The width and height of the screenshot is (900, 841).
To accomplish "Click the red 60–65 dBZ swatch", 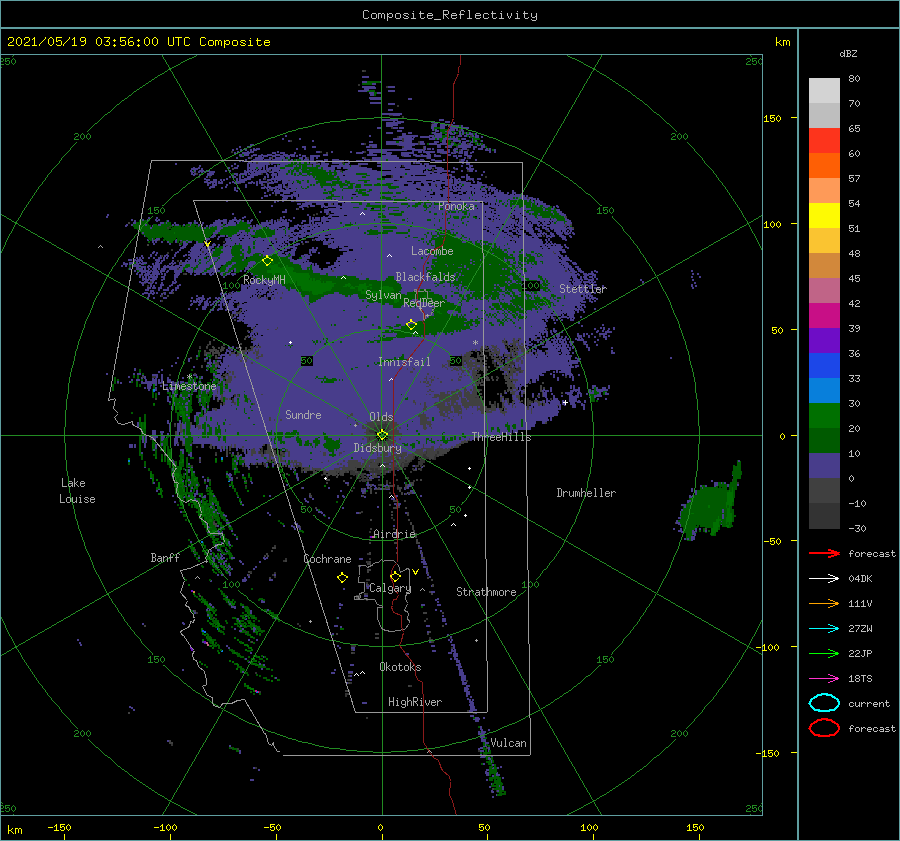I will pos(824,141).
